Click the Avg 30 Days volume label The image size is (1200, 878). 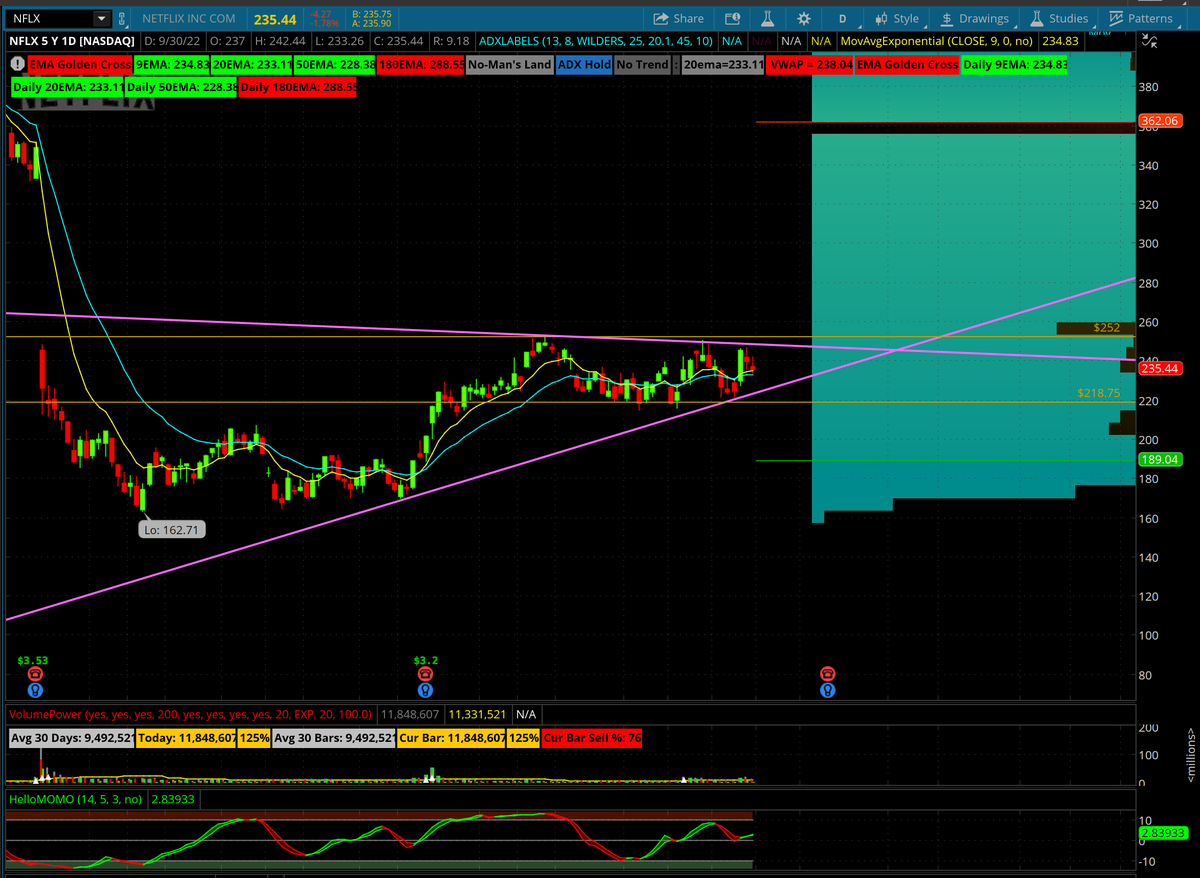[72, 738]
